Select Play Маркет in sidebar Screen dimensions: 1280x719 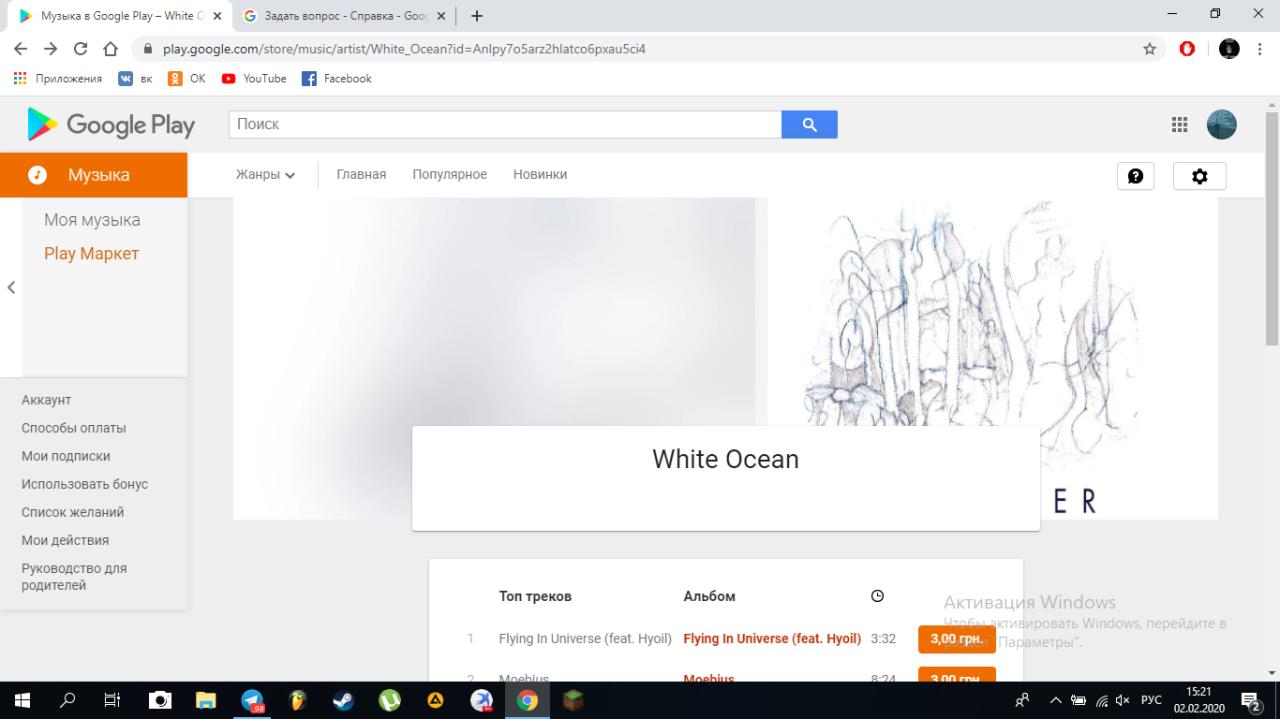pos(91,254)
